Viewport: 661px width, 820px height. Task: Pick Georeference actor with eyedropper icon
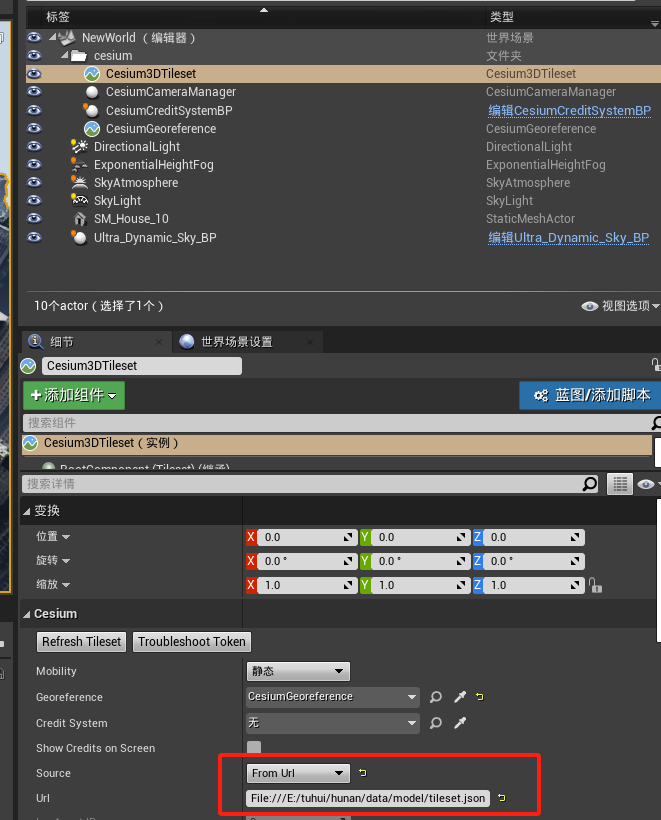[x=460, y=697]
